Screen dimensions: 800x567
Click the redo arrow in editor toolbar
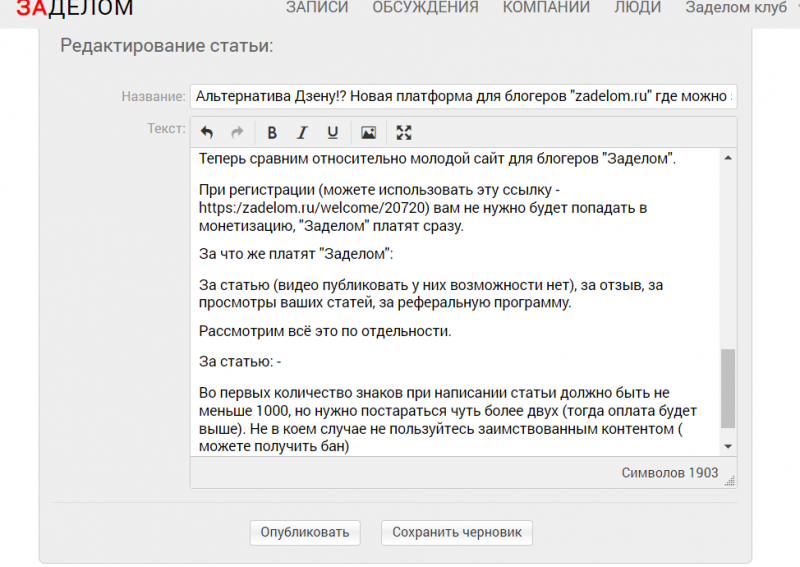click(237, 133)
